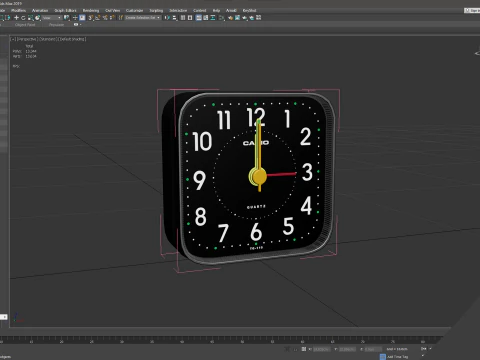Switch to the Populate ribbon tab
480x360 pixels.
(56, 25)
